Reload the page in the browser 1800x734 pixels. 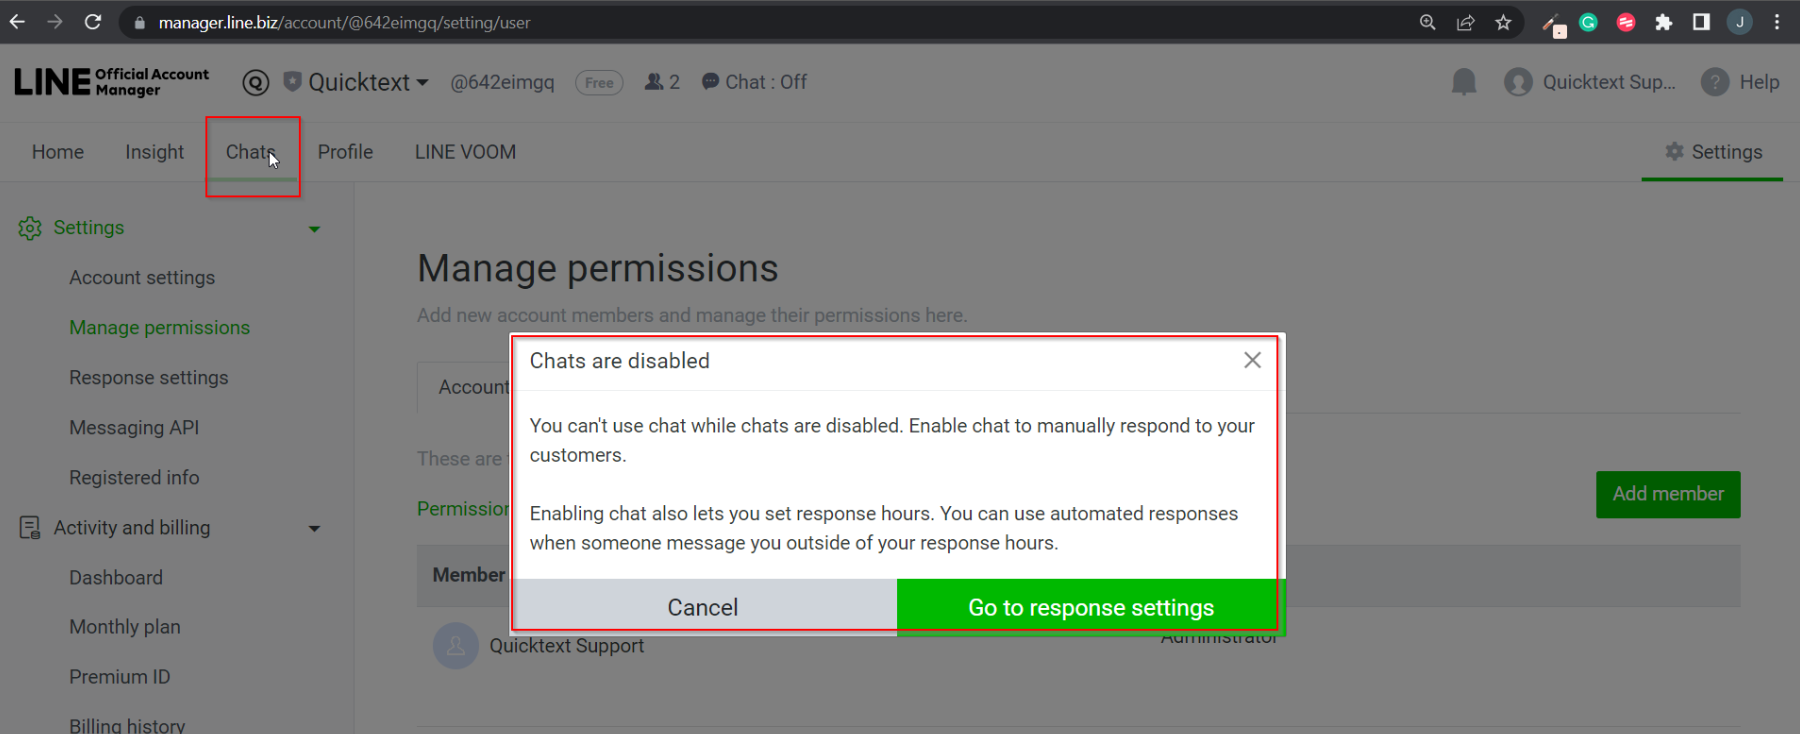point(93,22)
